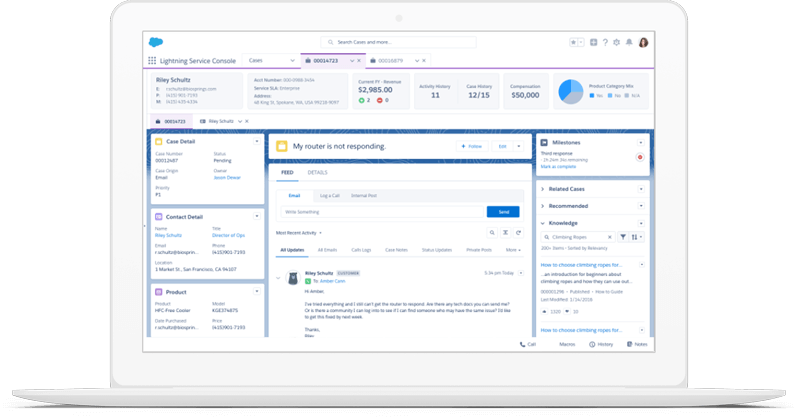Click the blue Send button

[502, 212]
